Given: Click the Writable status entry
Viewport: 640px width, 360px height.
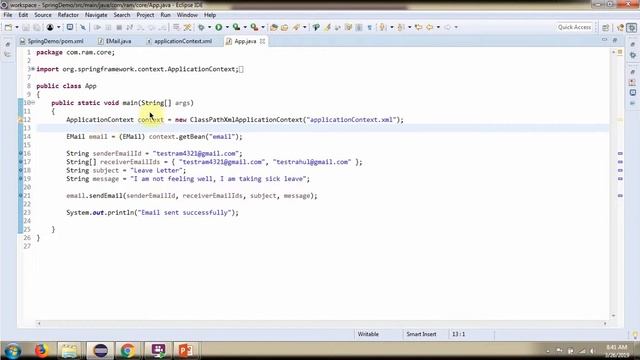Looking at the screenshot, I should [368, 334].
